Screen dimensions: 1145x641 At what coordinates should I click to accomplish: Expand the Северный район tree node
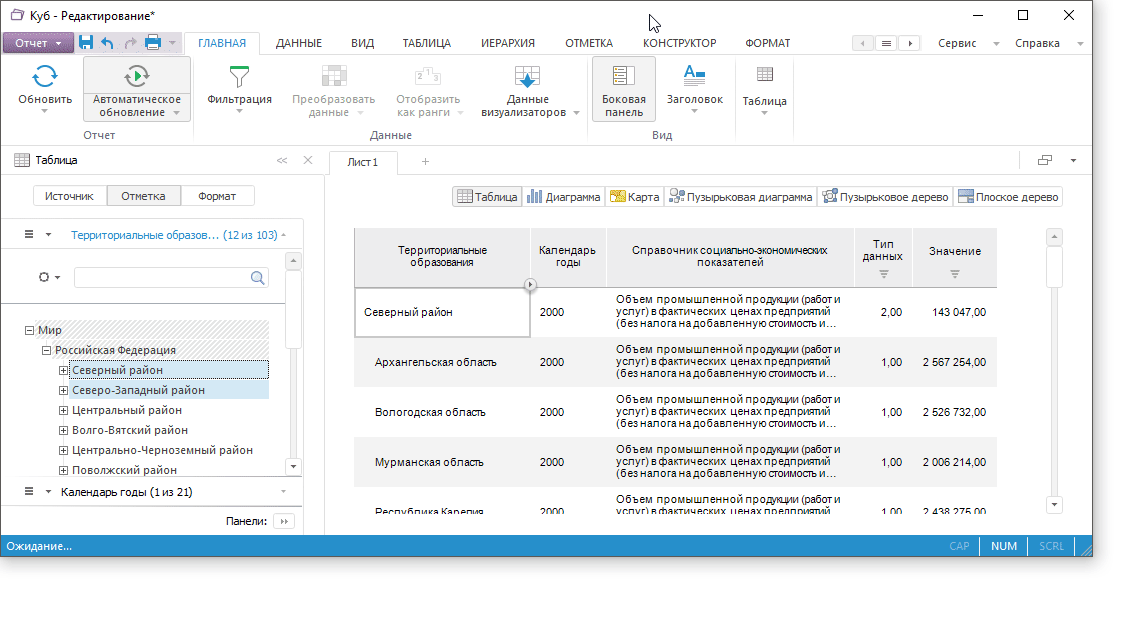[64, 371]
